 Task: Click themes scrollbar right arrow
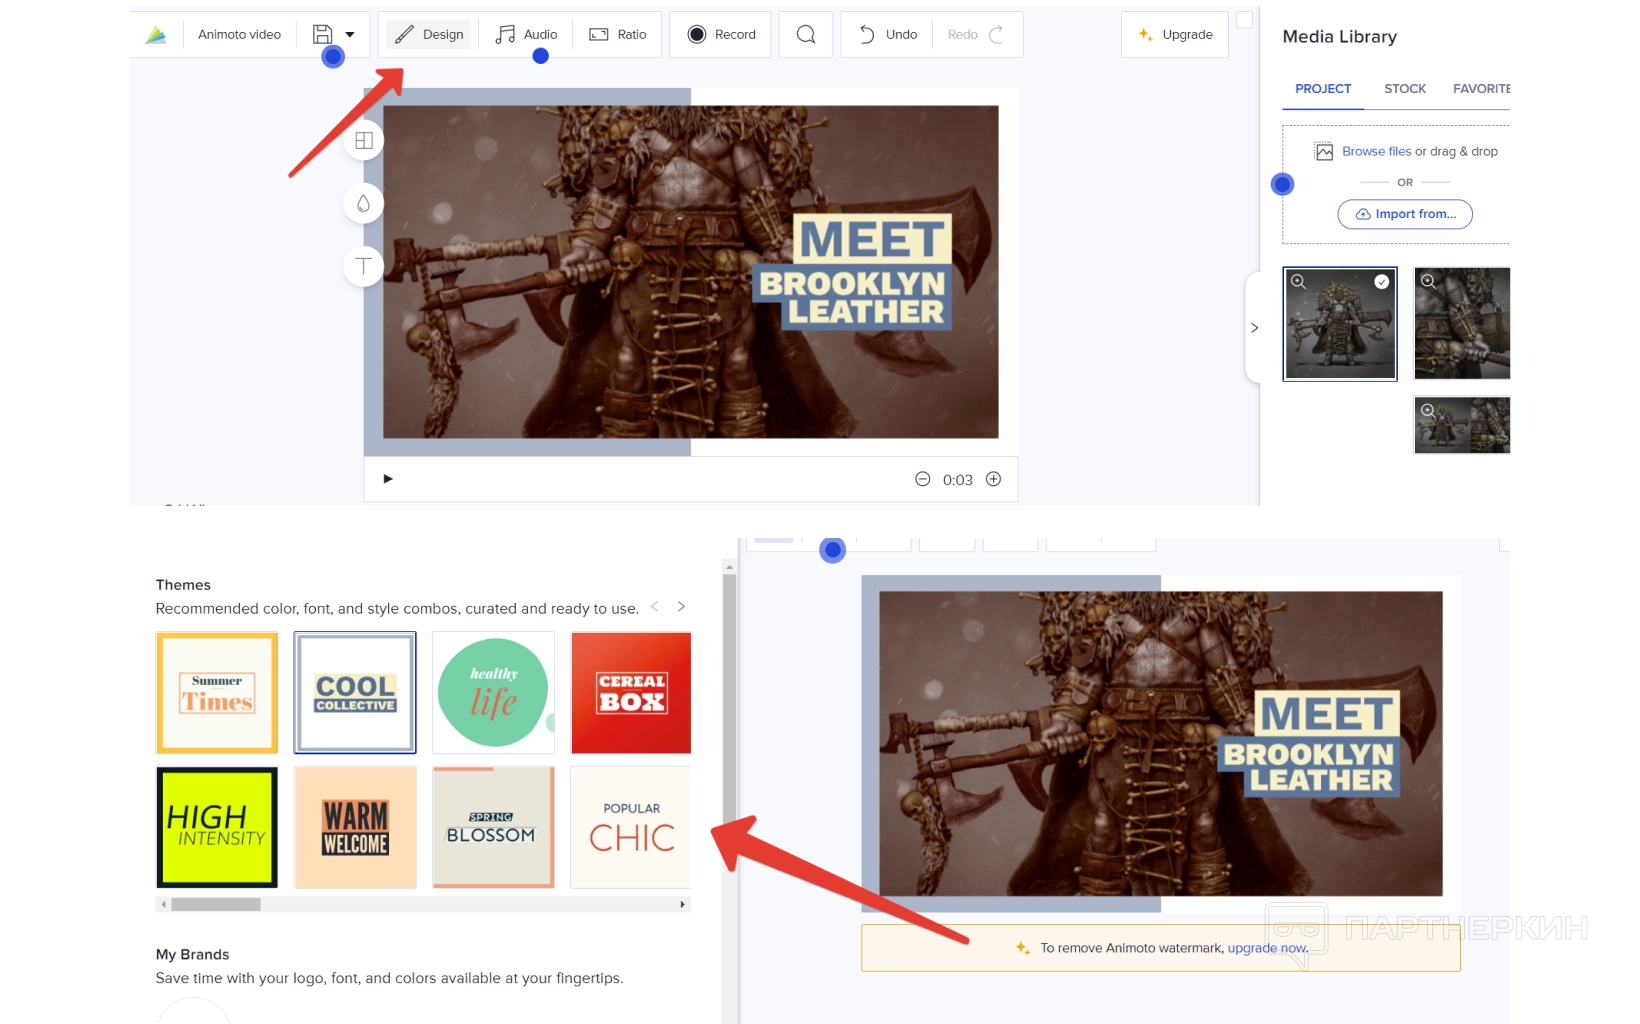pos(683,905)
